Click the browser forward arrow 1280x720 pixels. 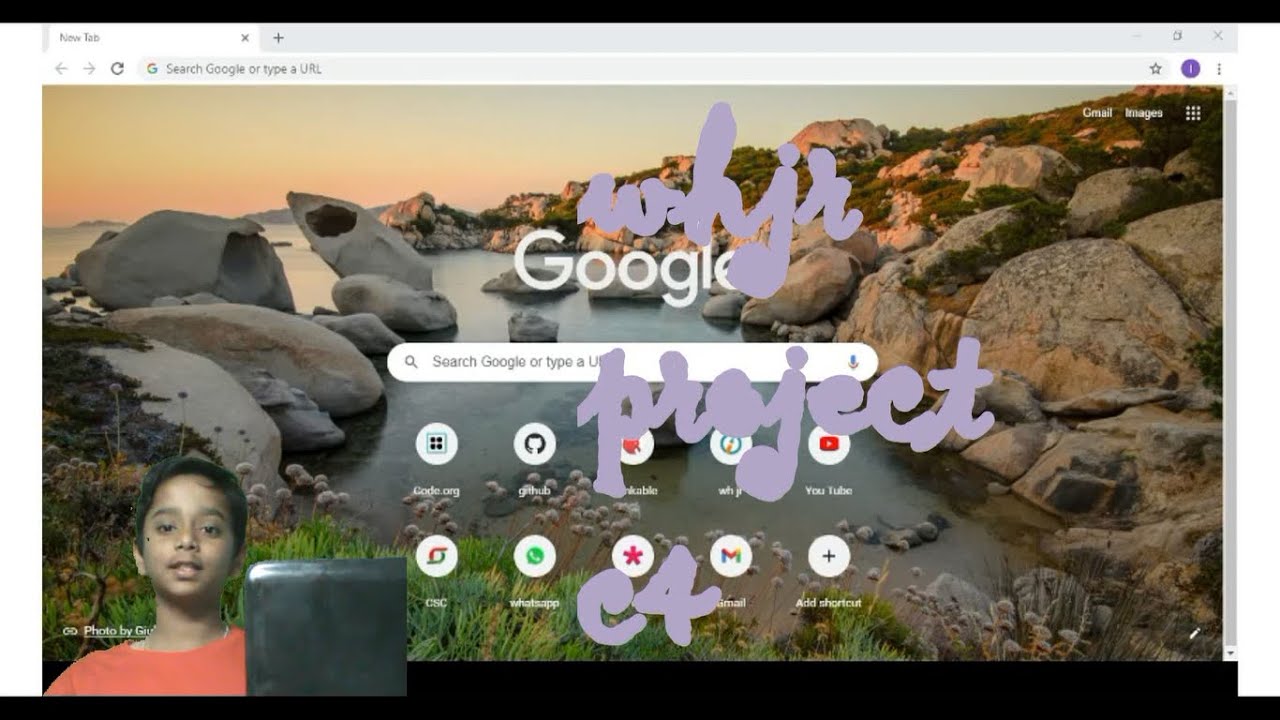pos(89,69)
